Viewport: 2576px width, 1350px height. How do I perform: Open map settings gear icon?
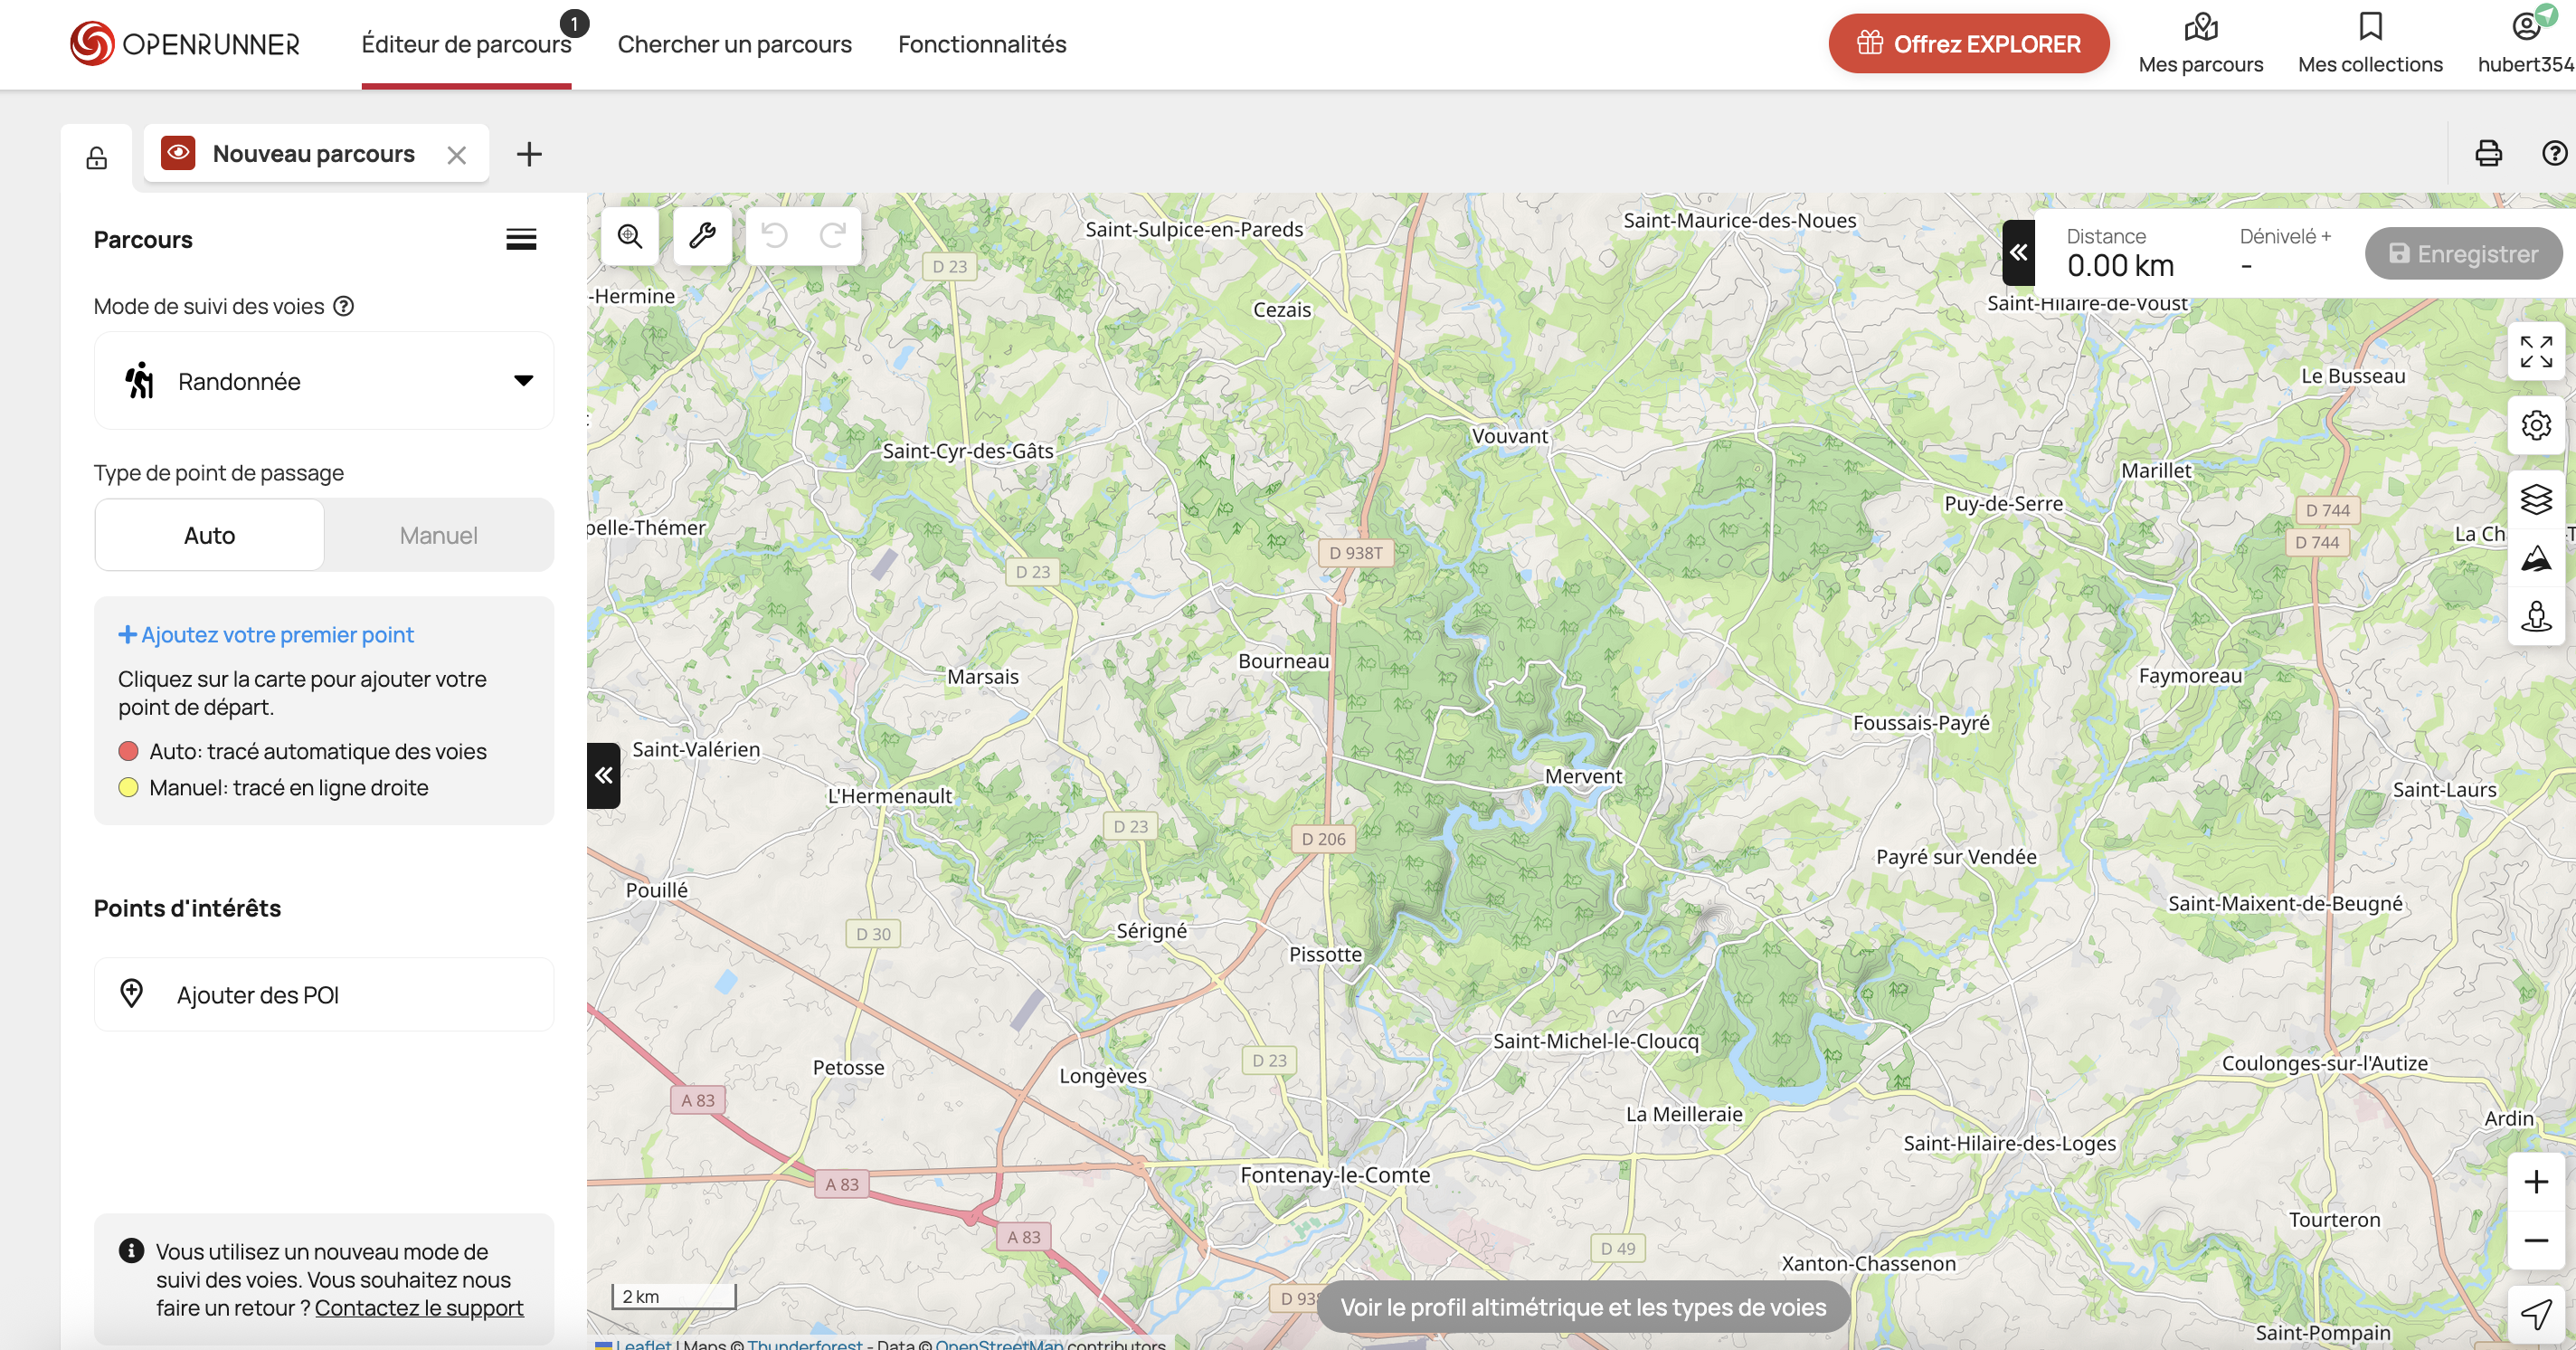pos(2535,425)
